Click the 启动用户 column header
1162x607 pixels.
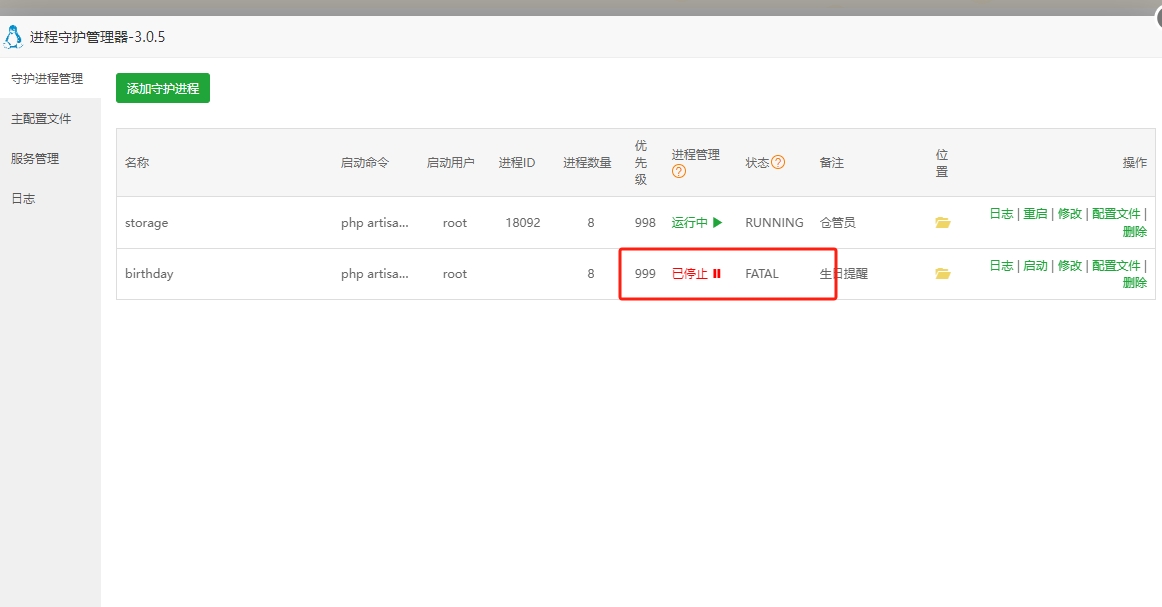pyautogui.click(x=451, y=162)
